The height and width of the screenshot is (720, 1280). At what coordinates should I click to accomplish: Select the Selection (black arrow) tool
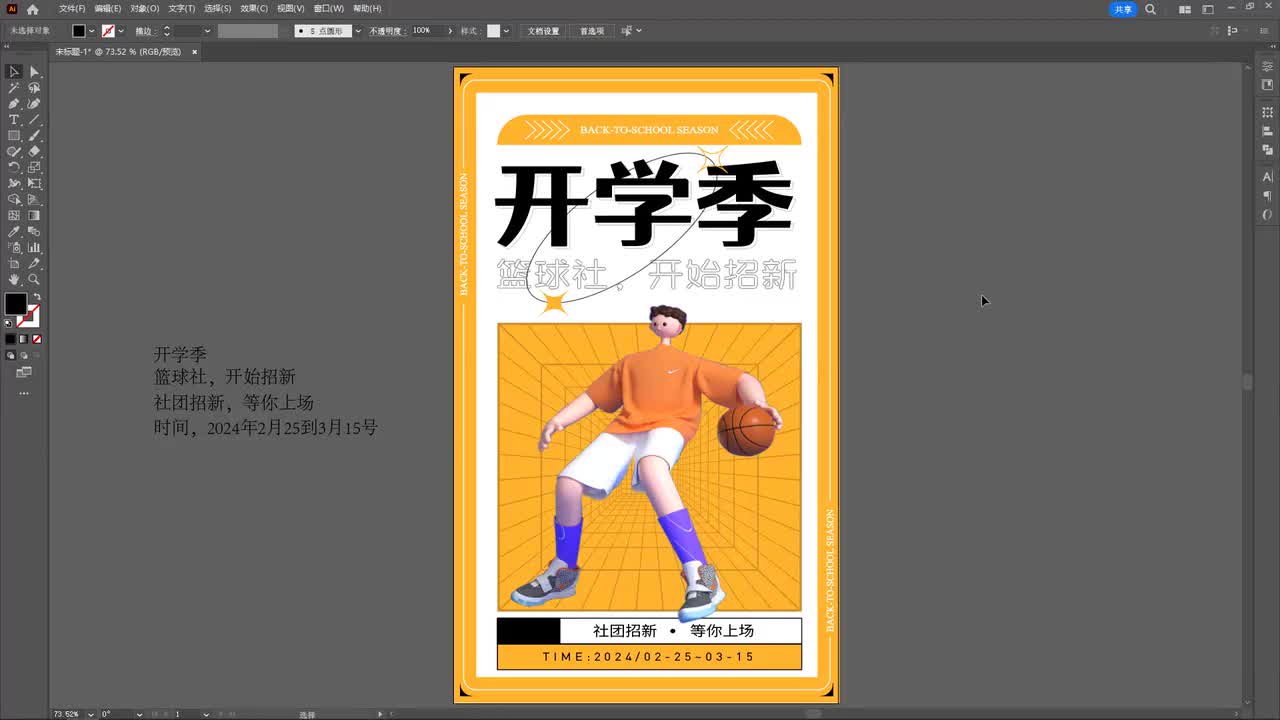(14, 72)
